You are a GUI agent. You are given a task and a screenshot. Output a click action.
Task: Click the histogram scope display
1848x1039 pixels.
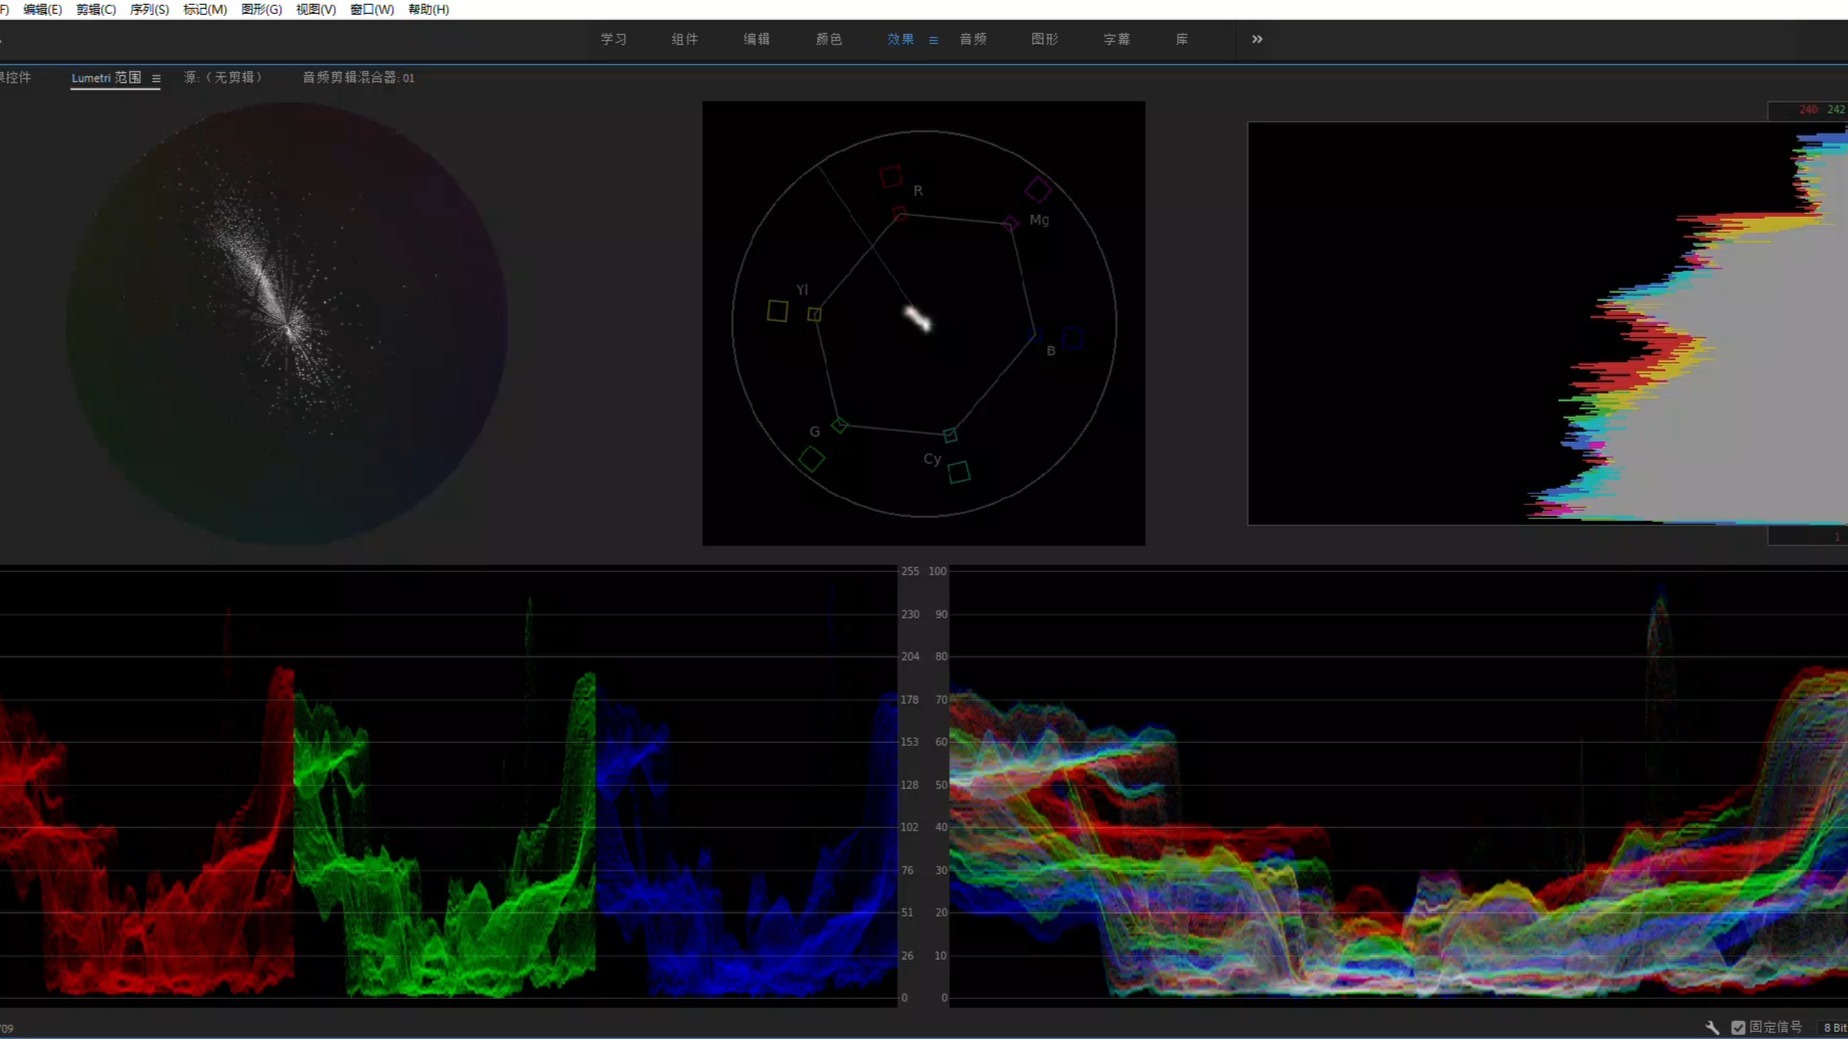(x=1547, y=323)
